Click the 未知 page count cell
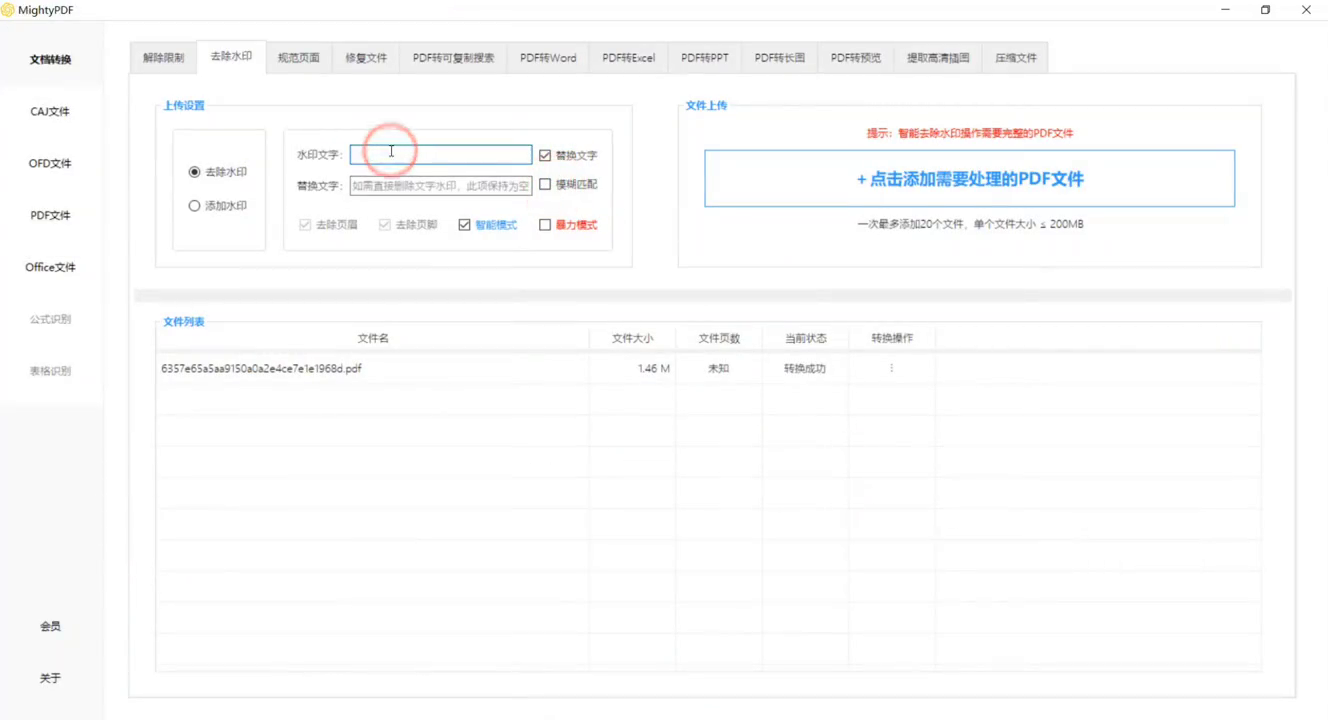Screen dimensions: 1328x720 click(x=719, y=369)
